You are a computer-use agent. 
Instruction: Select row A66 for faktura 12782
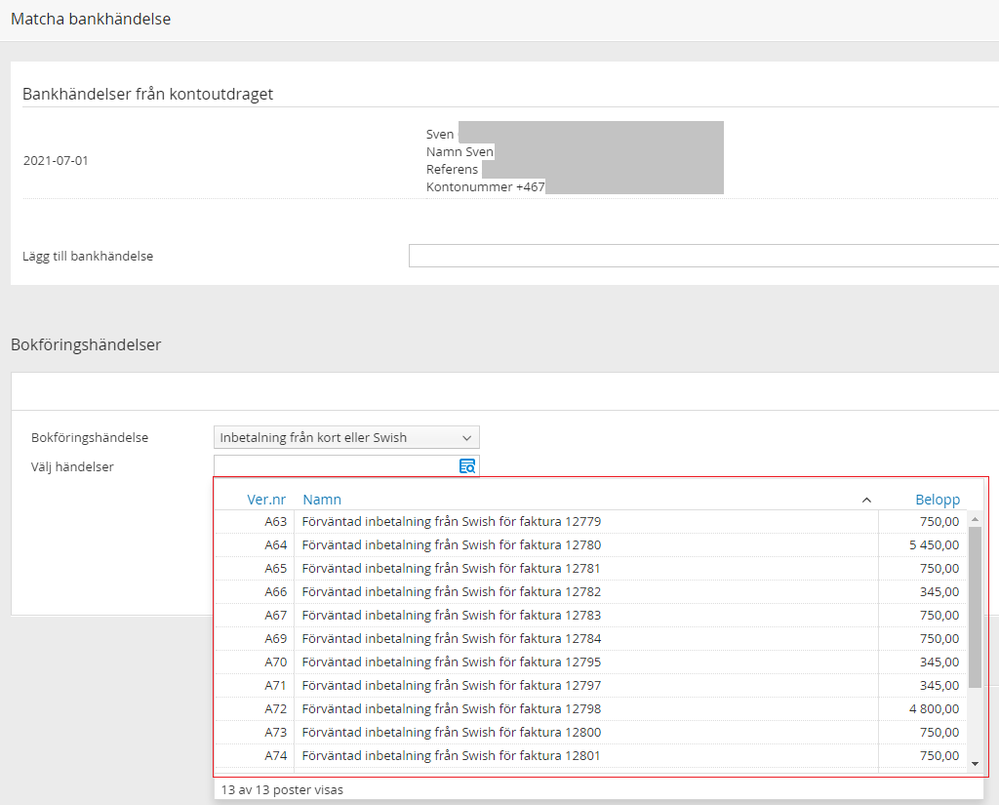coord(451,592)
